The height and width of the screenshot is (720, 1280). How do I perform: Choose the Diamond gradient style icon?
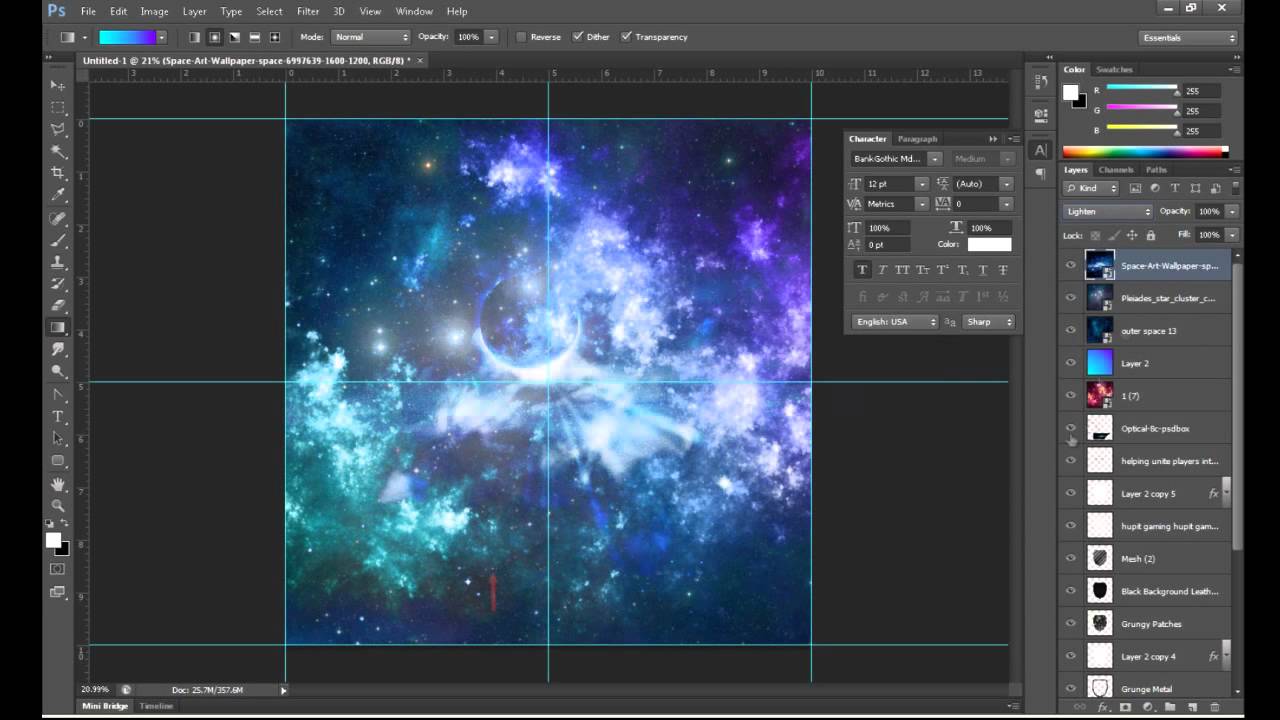[275, 37]
